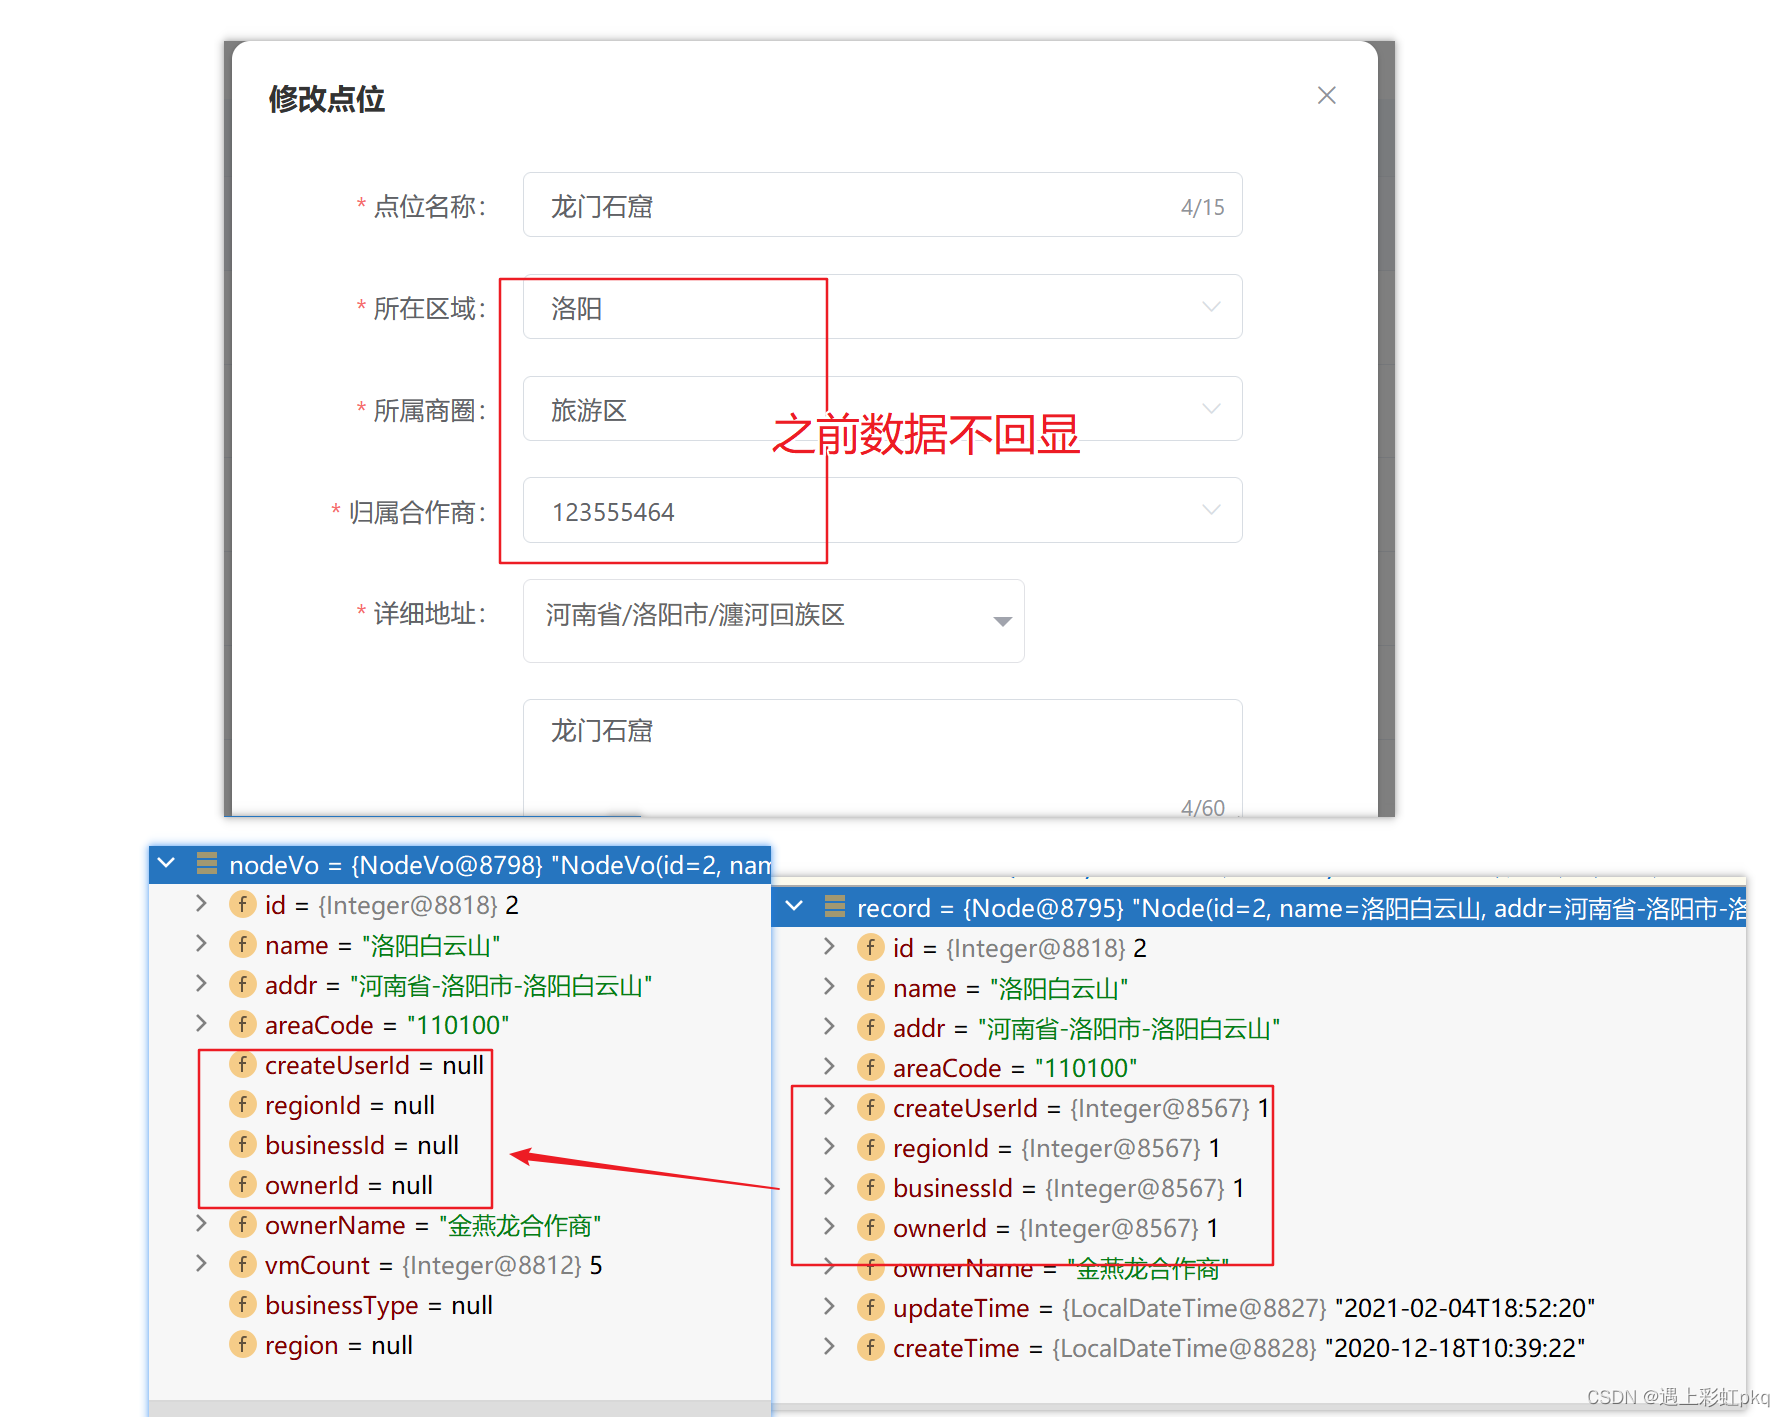Expand the id field under nodeVo
1785x1417 pixels.
pos(201,904)
